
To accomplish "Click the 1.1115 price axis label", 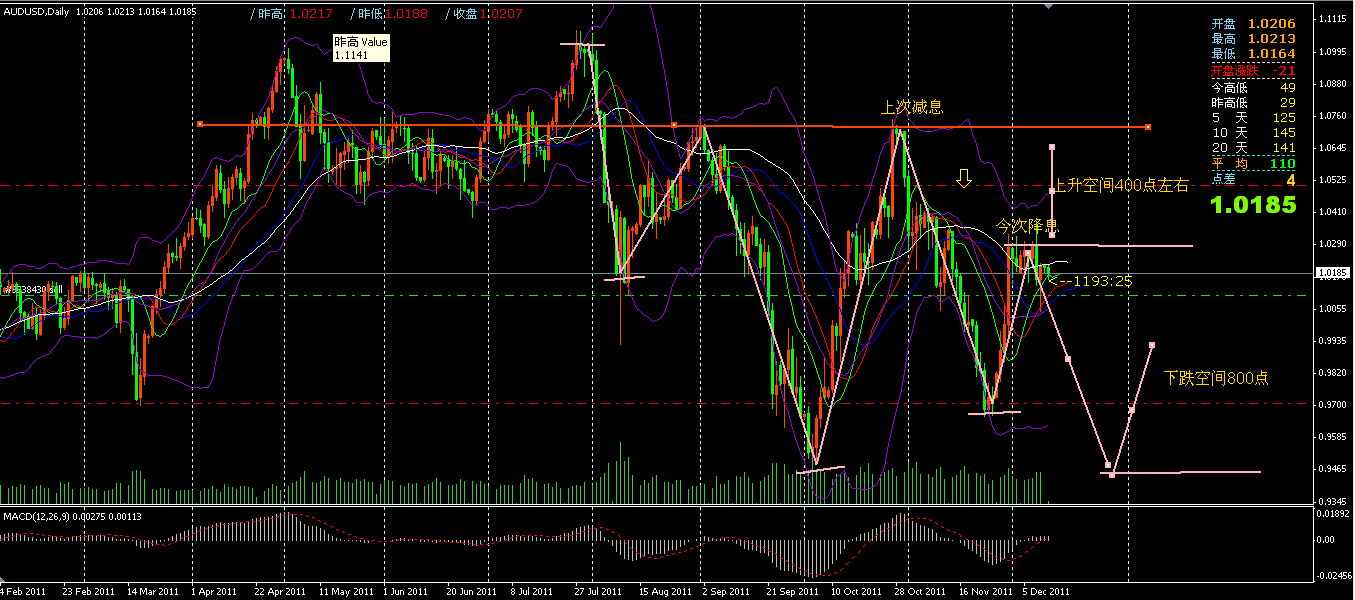I will [x=1333, y=20].
